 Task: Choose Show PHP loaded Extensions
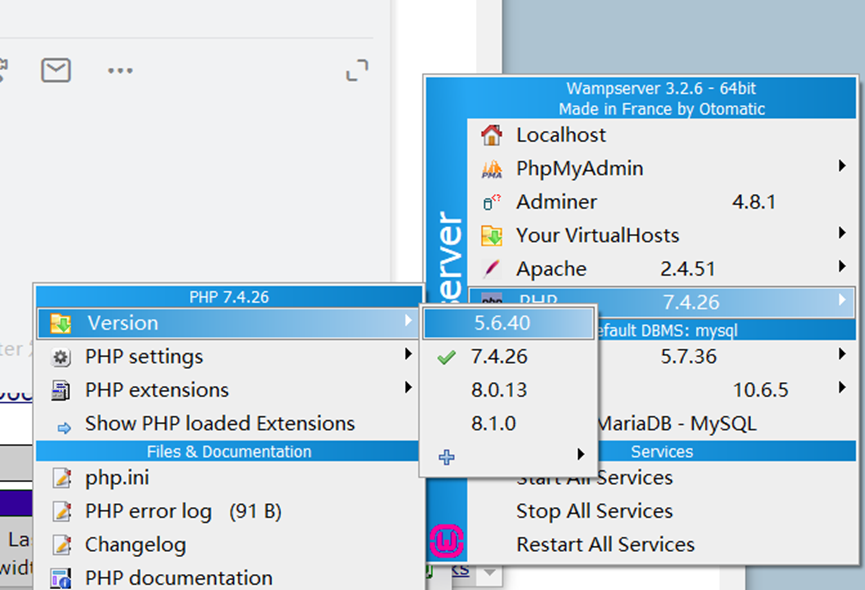[x=228, y=423]
